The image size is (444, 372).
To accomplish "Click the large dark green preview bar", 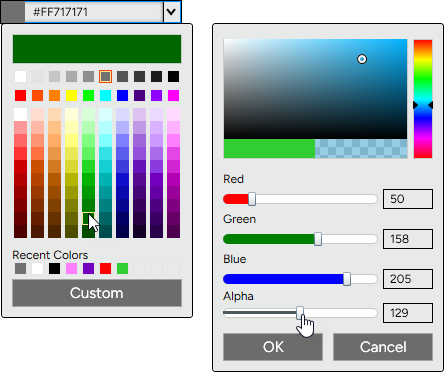I will coord(97,49).
